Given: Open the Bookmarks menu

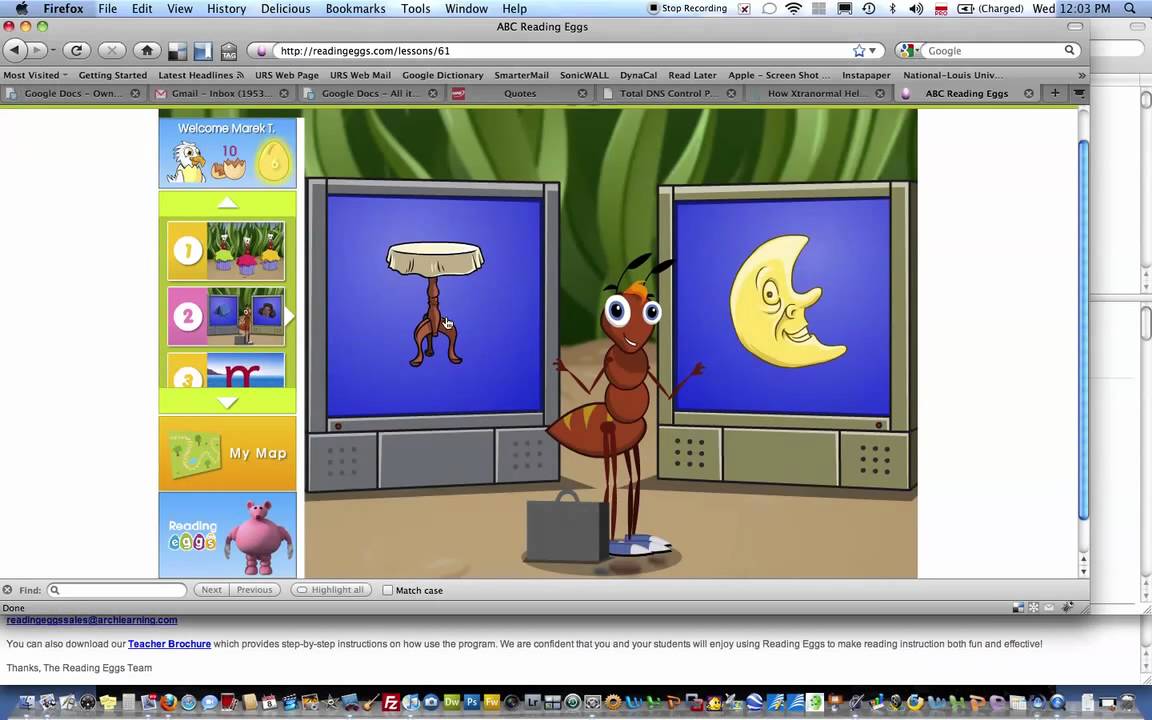Looking at the screenshot, I should 356,9.
